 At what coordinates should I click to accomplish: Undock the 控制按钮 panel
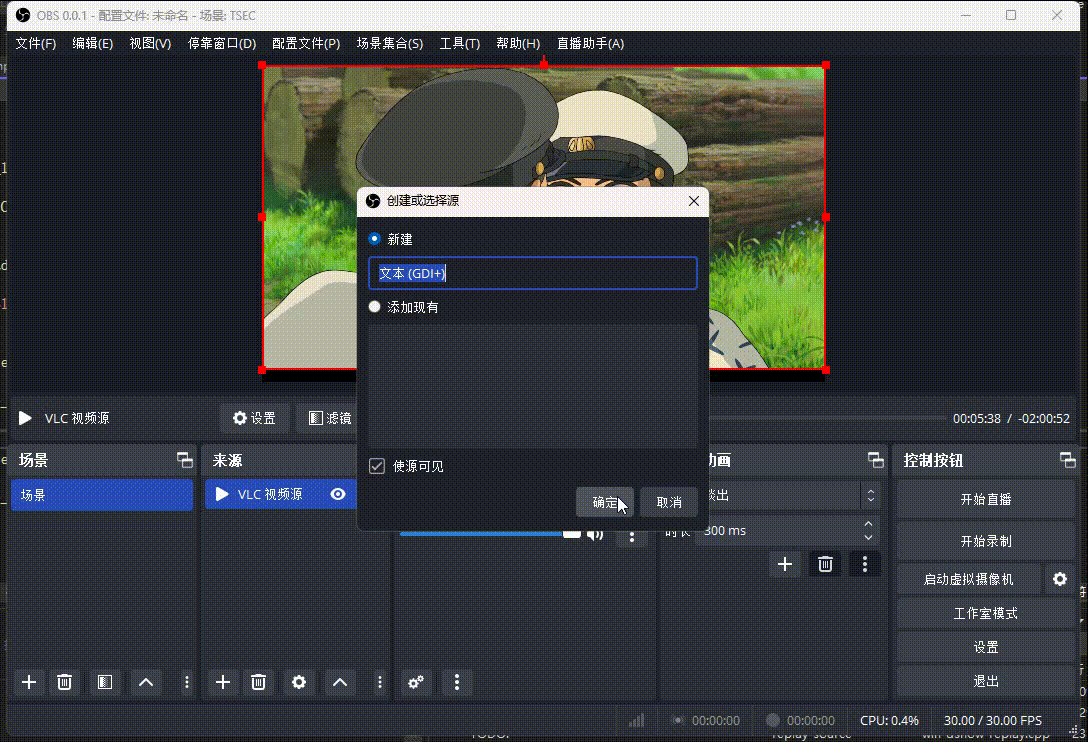click(x=1067, y=459)
